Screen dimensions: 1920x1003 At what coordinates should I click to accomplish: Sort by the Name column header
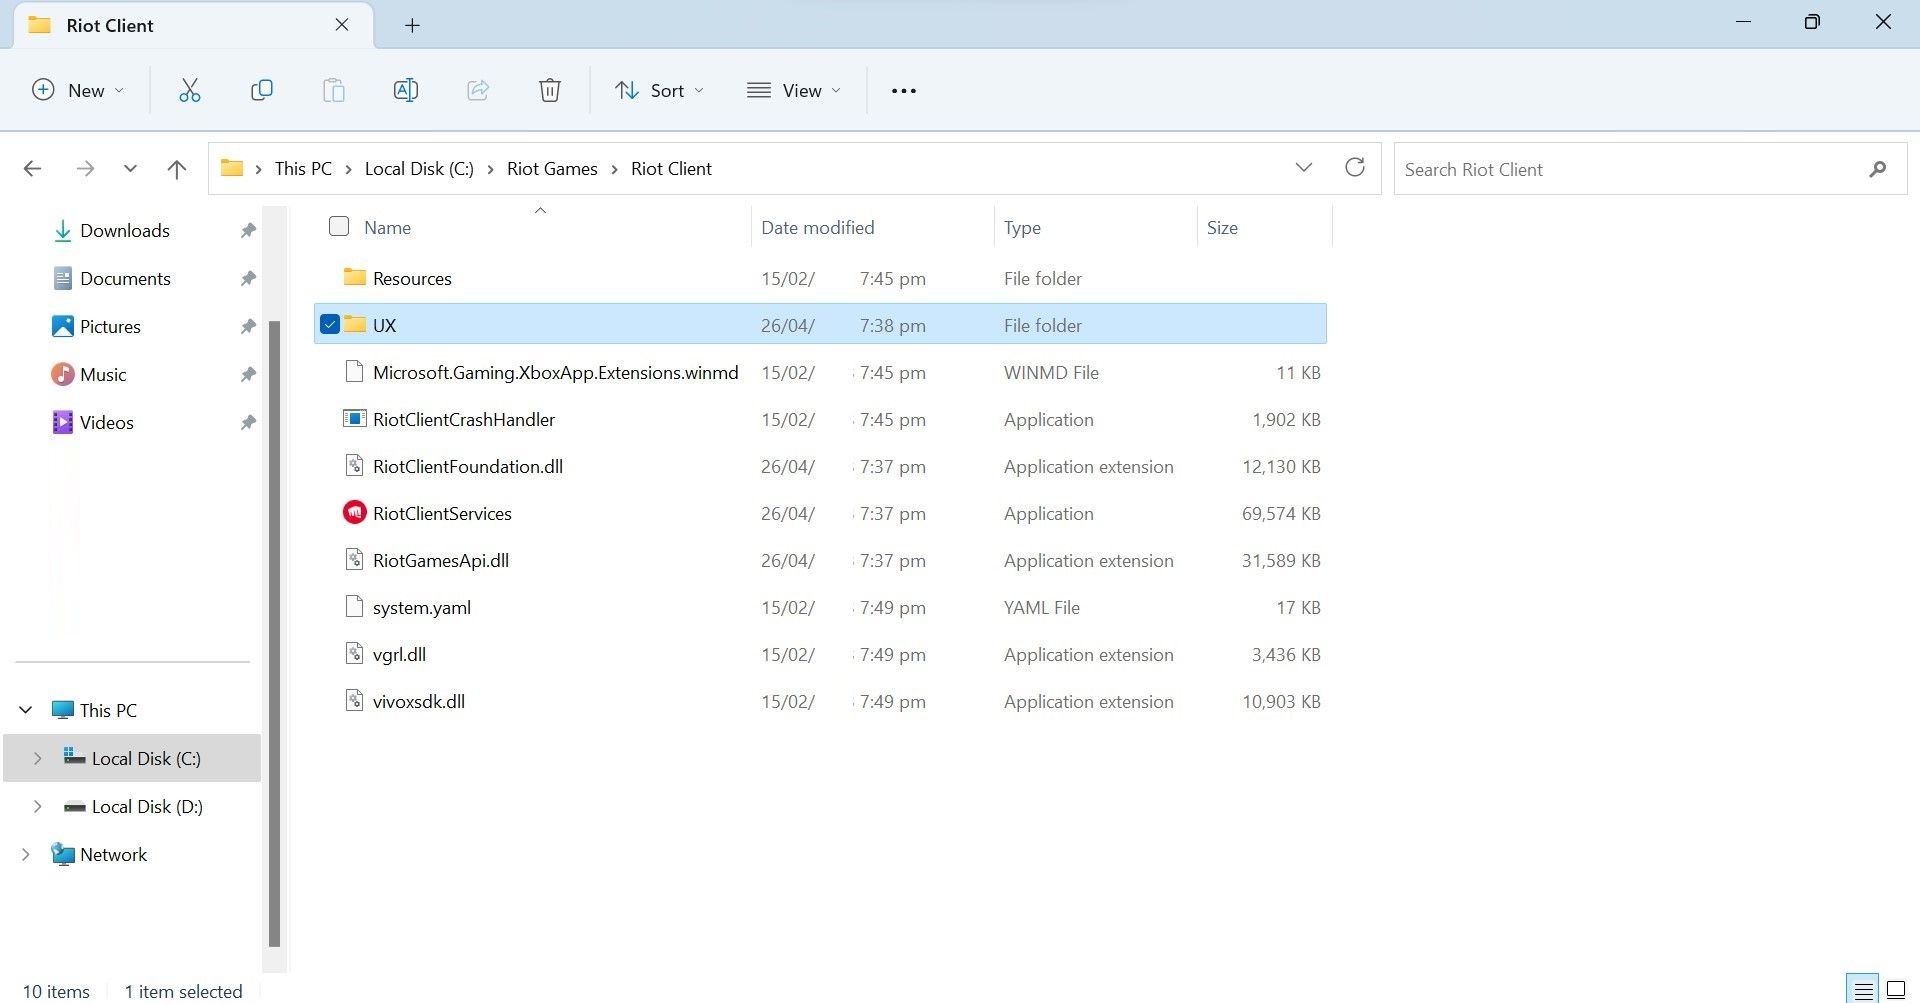tap(387, 228)
